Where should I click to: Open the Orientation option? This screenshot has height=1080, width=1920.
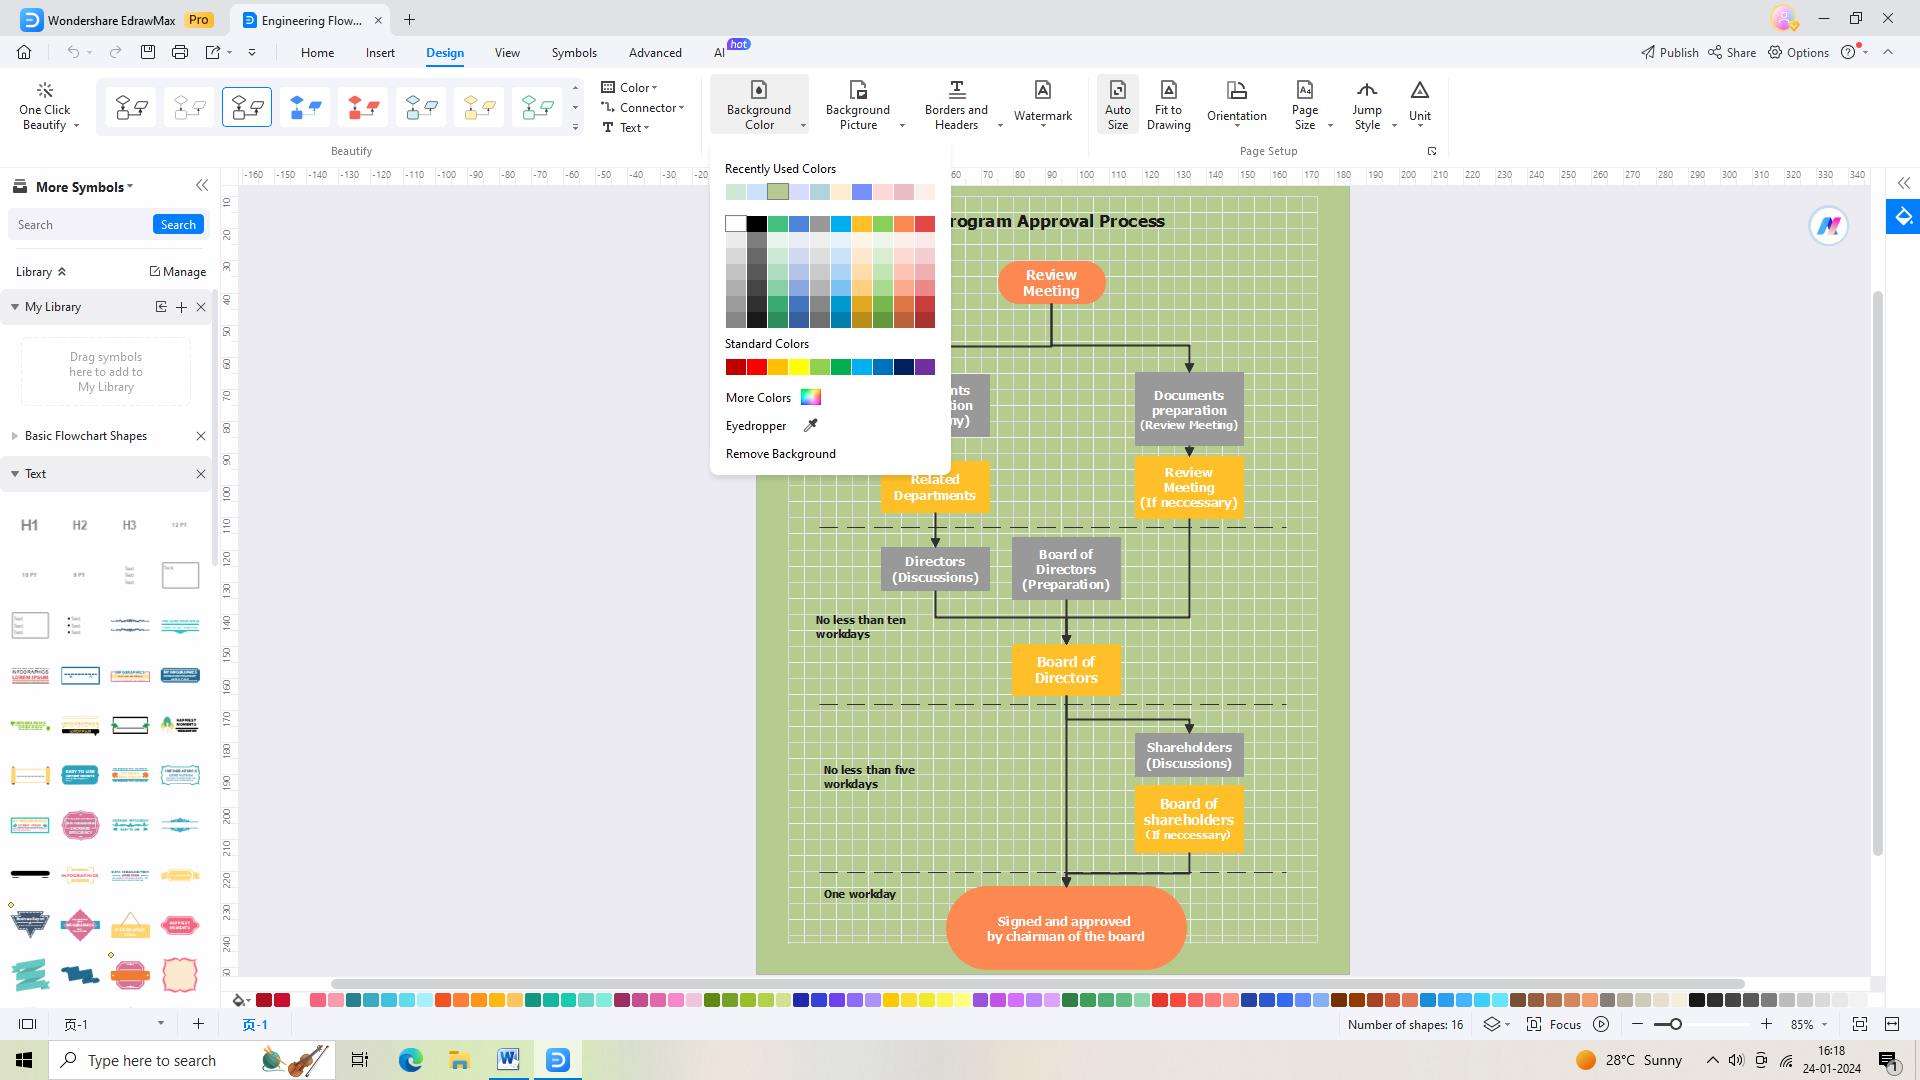click(1236, 103)
